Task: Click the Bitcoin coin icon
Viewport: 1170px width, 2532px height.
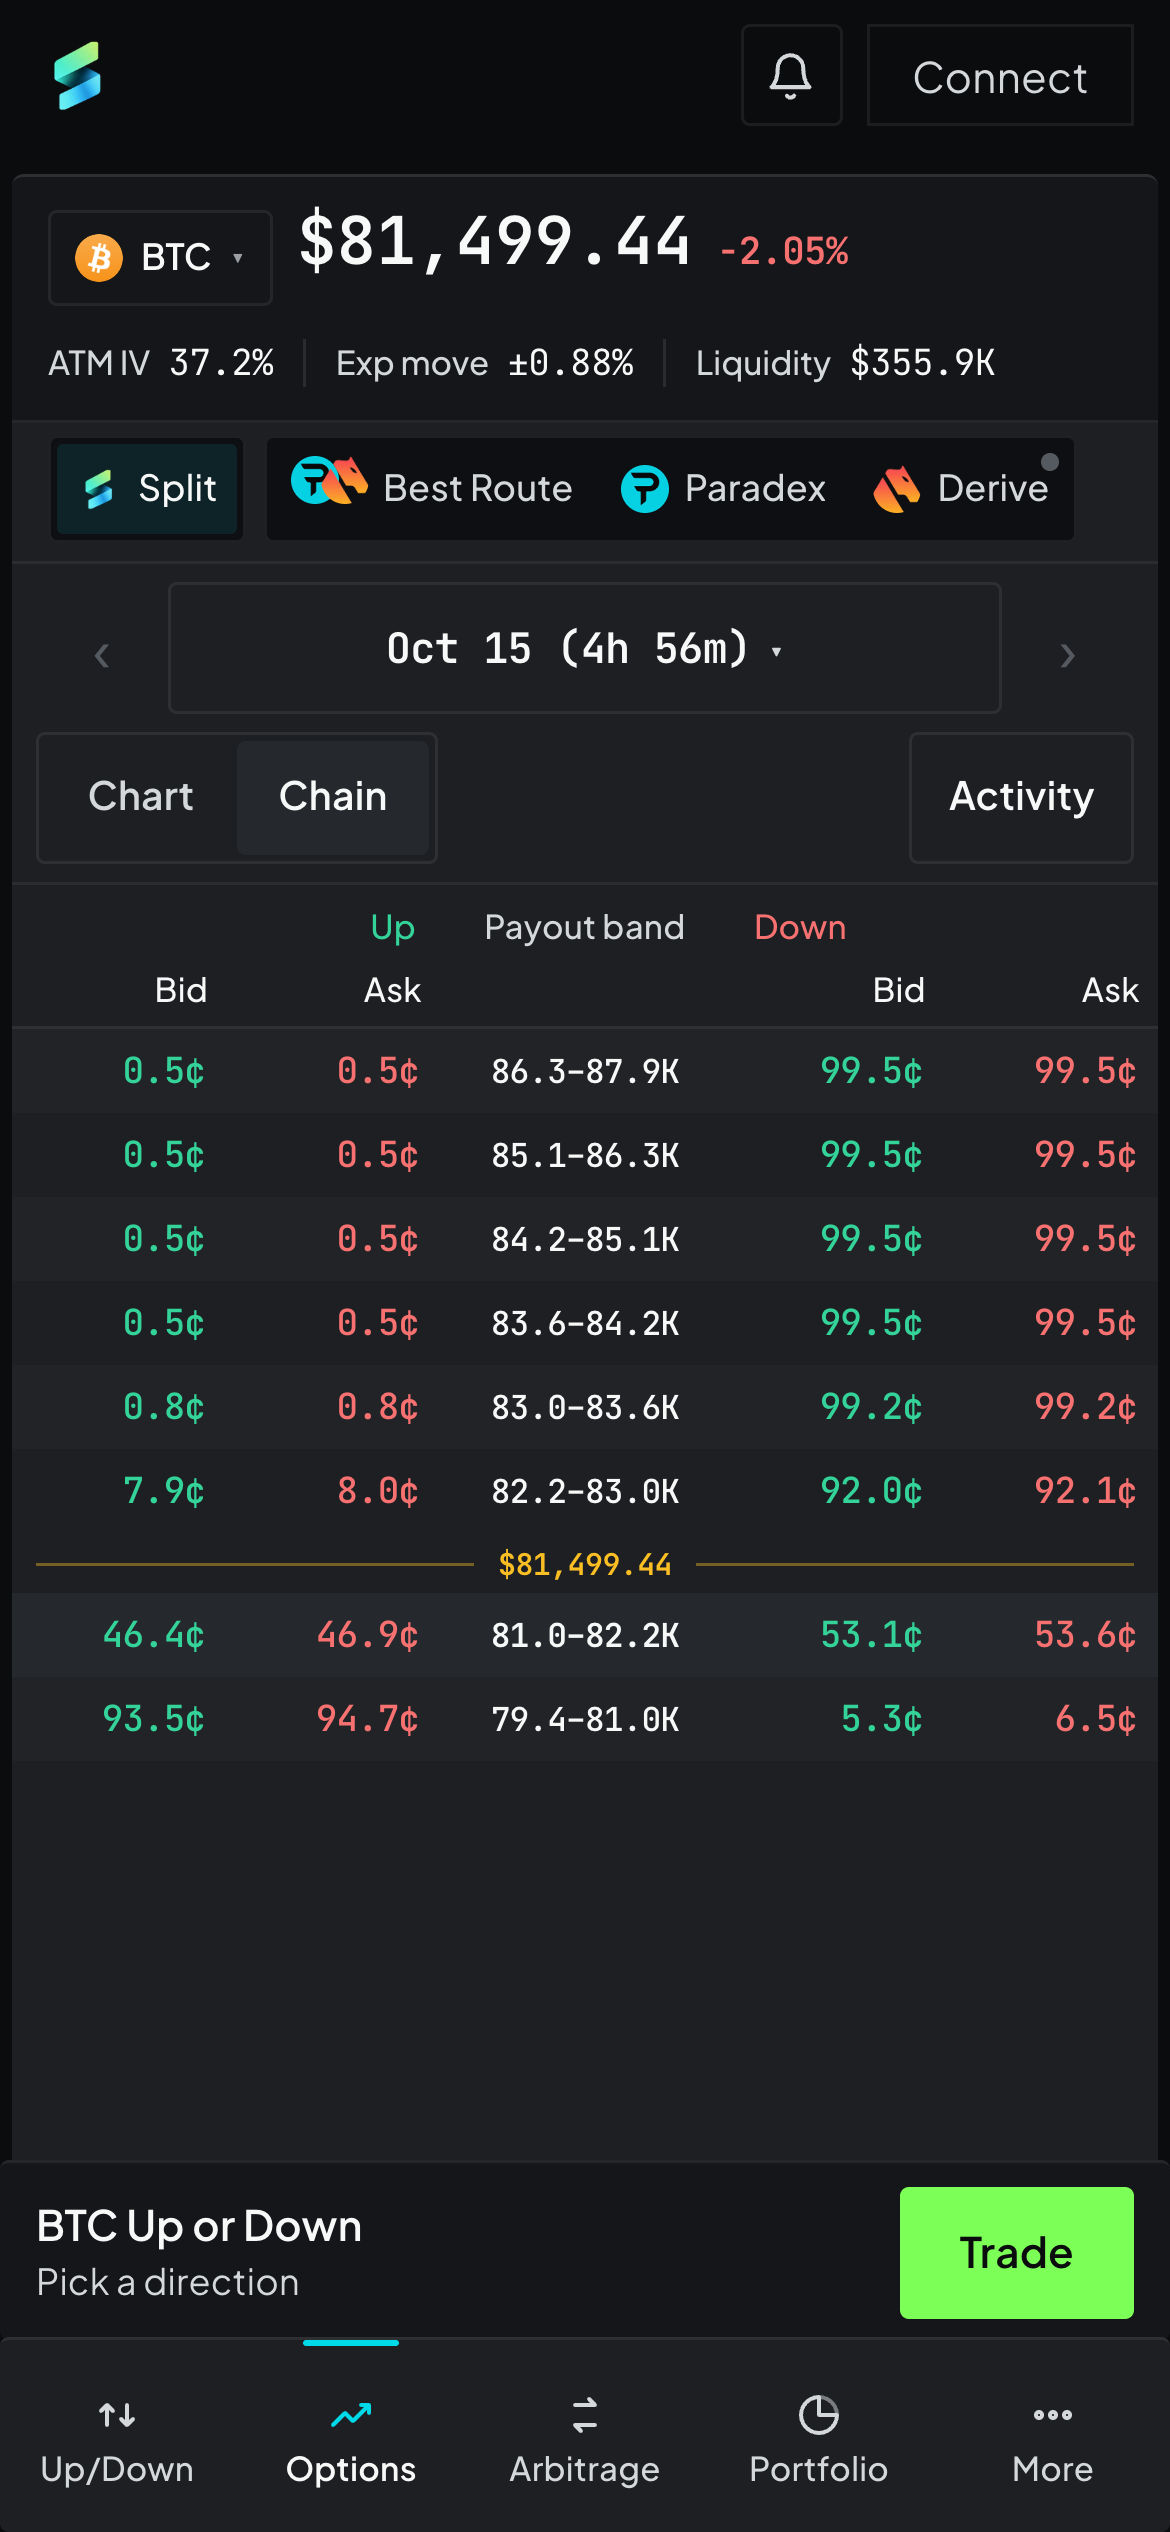Action: pyautogui.click(x=99, y=258)
